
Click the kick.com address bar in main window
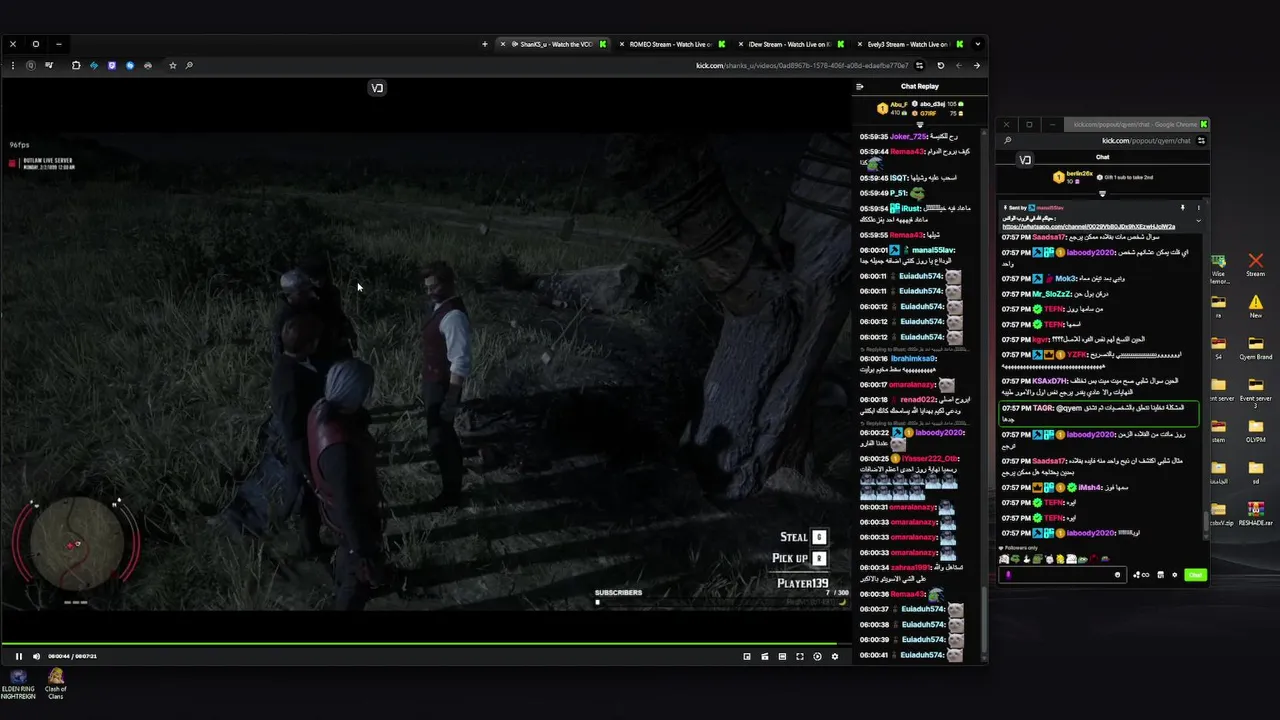pos(802,66)
